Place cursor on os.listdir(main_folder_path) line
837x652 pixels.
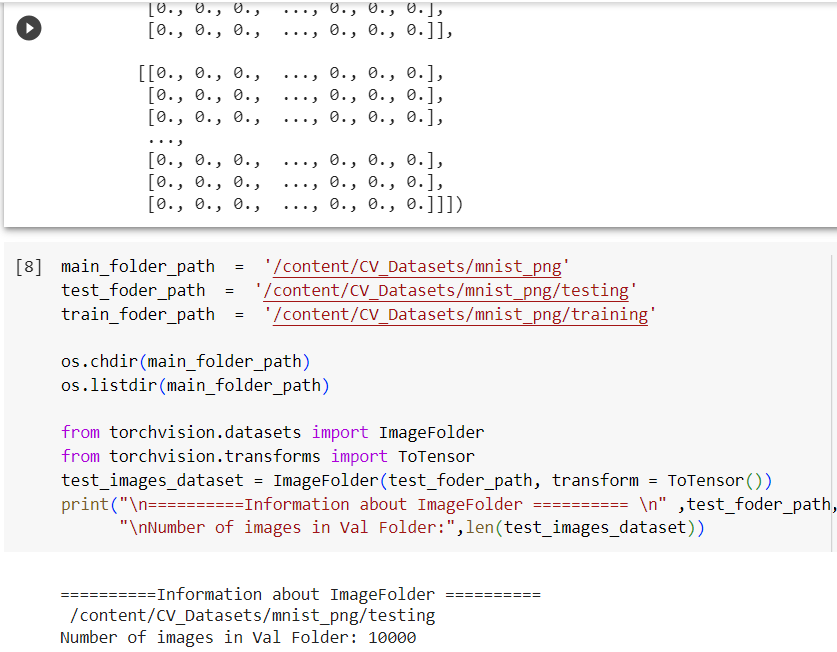tap(195, 386)
